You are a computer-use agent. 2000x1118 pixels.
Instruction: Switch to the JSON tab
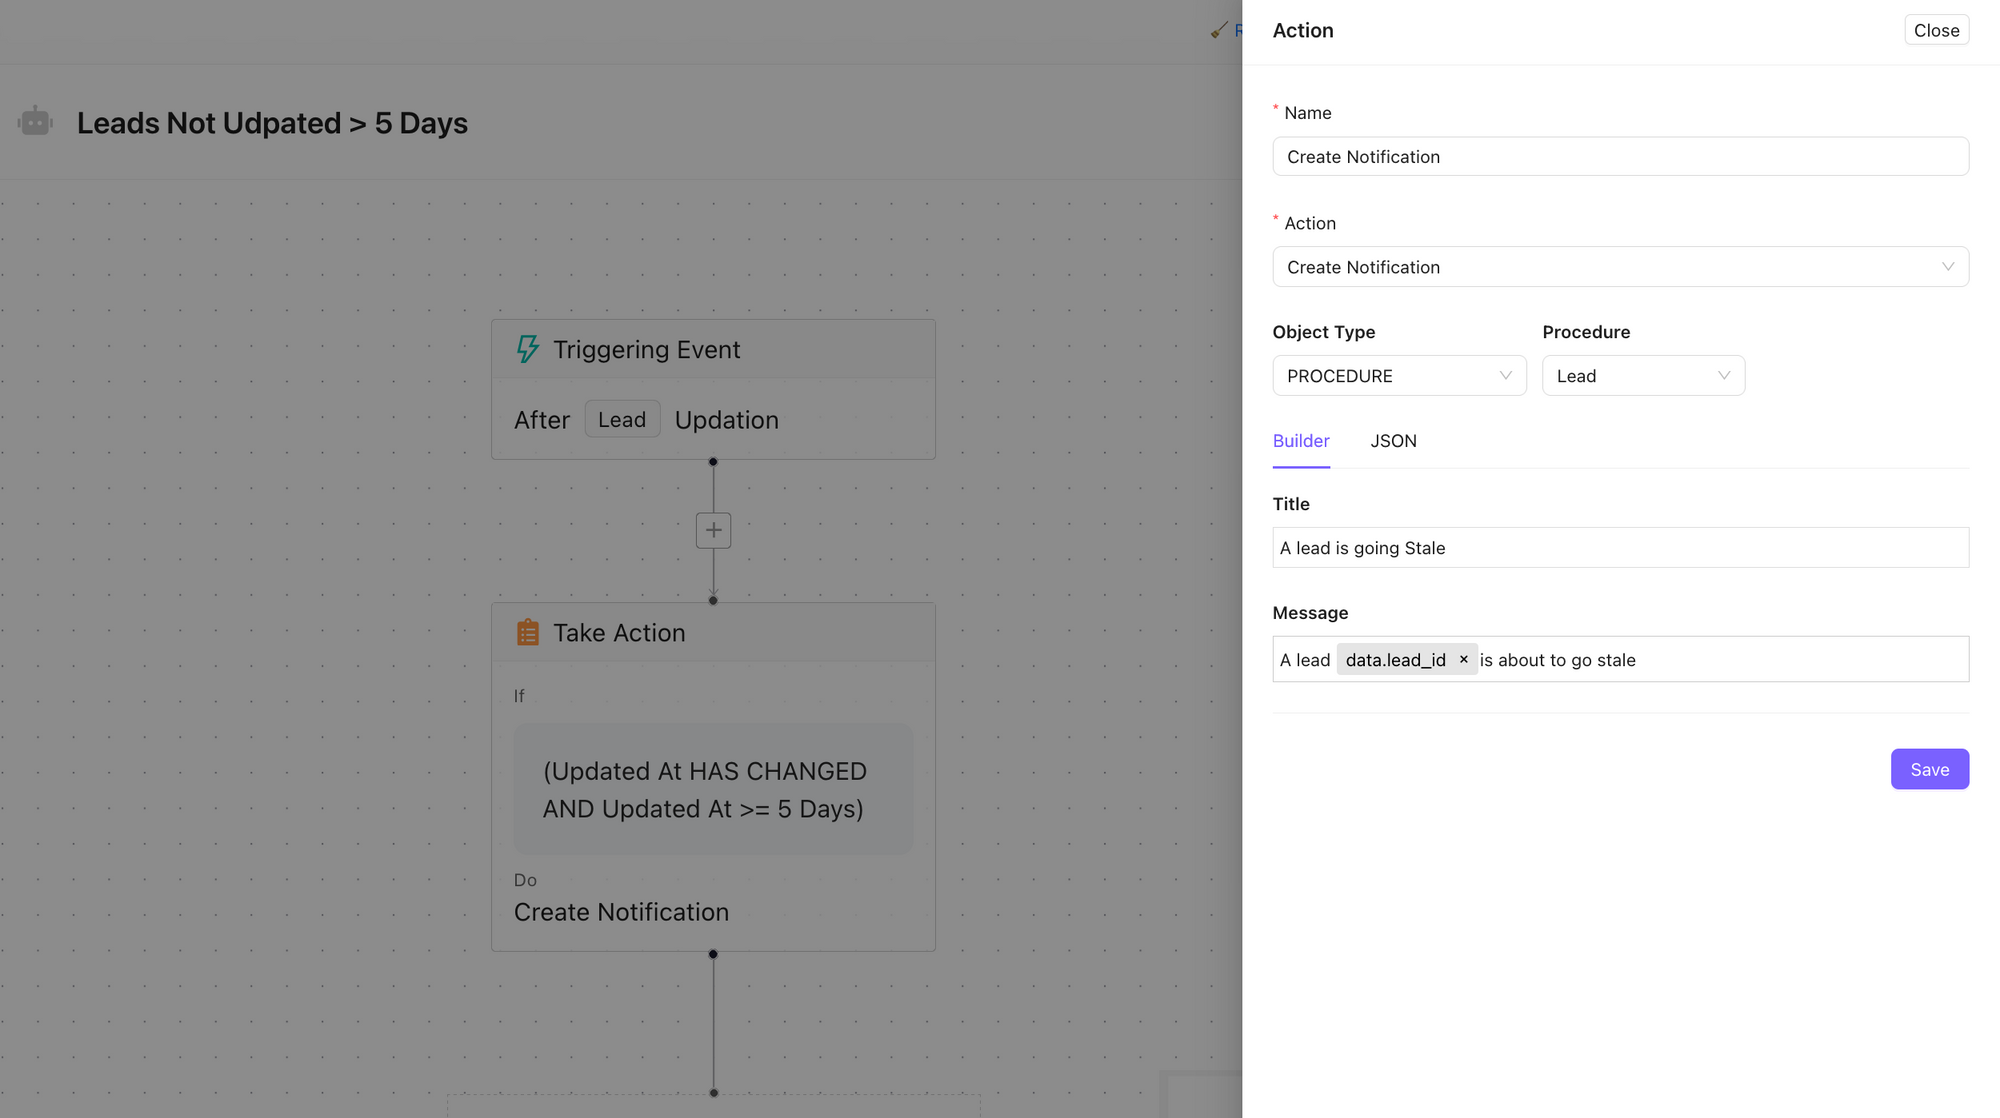click(1392, 441)
